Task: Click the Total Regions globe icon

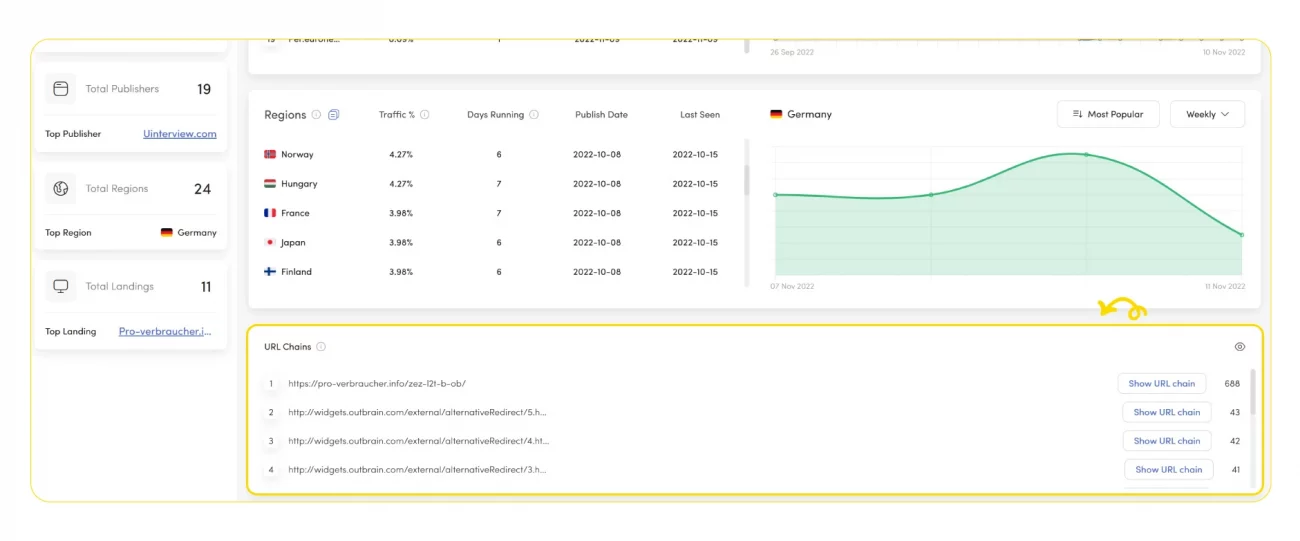Action: [x=61, y=188]
